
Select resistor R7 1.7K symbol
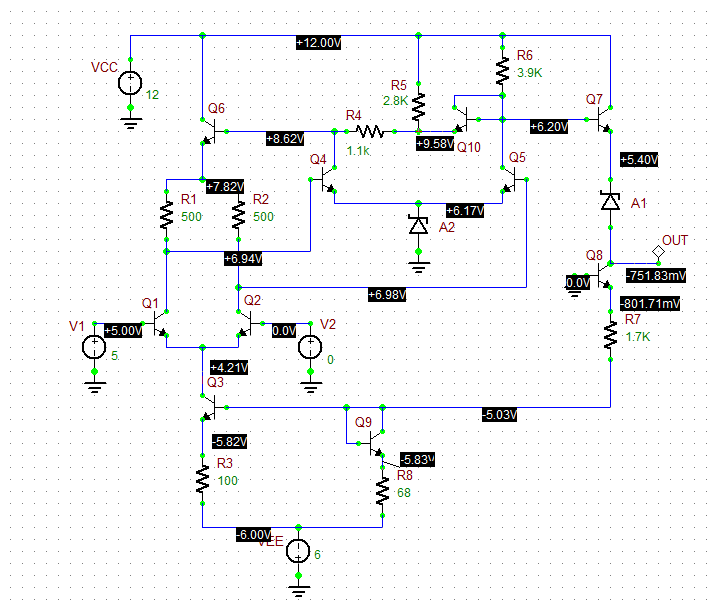tap(610, 336)
